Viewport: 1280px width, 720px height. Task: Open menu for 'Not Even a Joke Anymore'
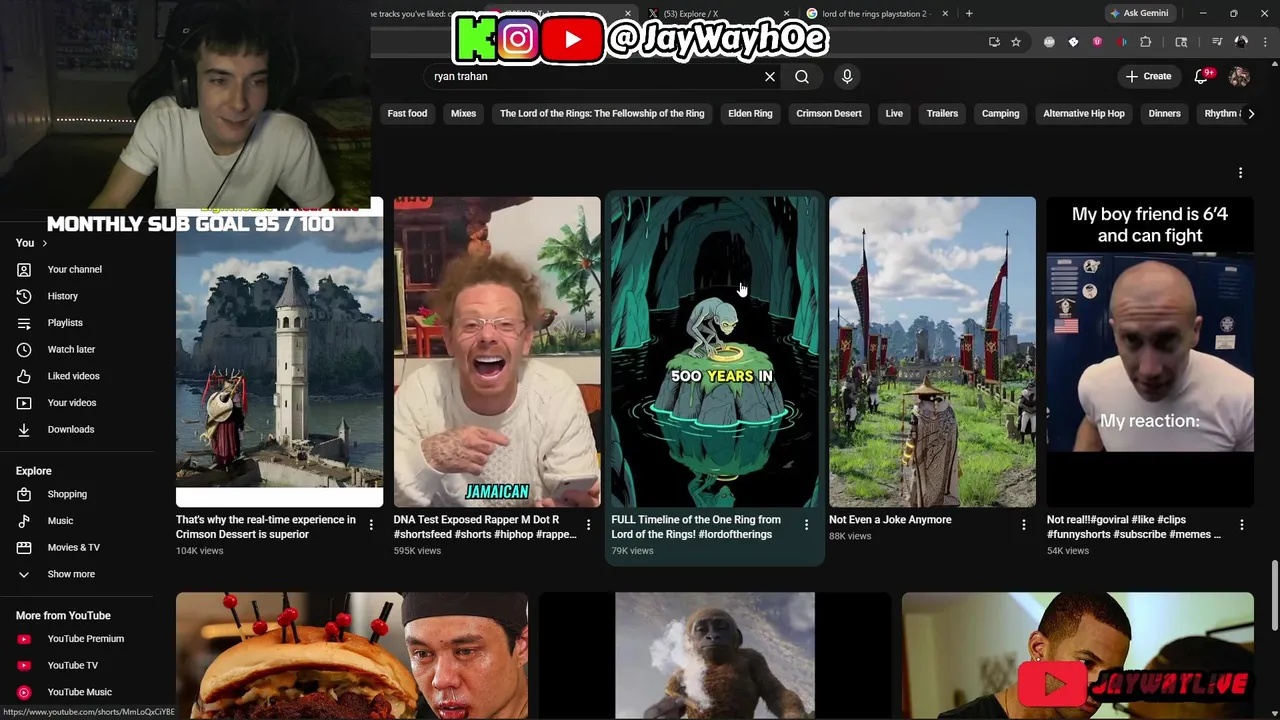click(x=1023, y=525)
